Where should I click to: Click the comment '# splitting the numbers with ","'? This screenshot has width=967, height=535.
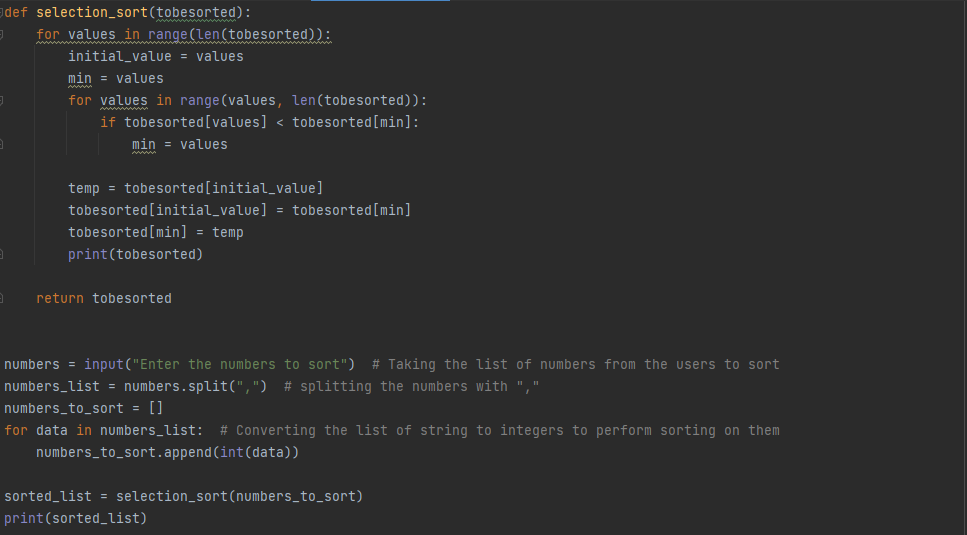tap(411, 386)
